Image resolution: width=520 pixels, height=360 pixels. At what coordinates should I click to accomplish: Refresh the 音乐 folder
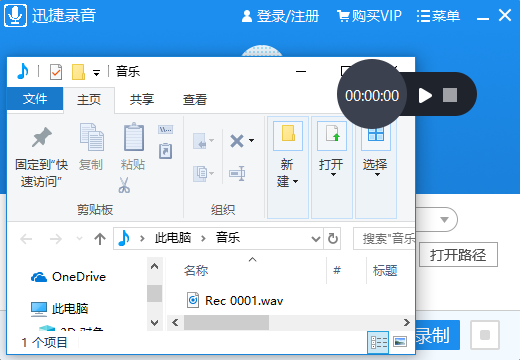tap(332, 239)
